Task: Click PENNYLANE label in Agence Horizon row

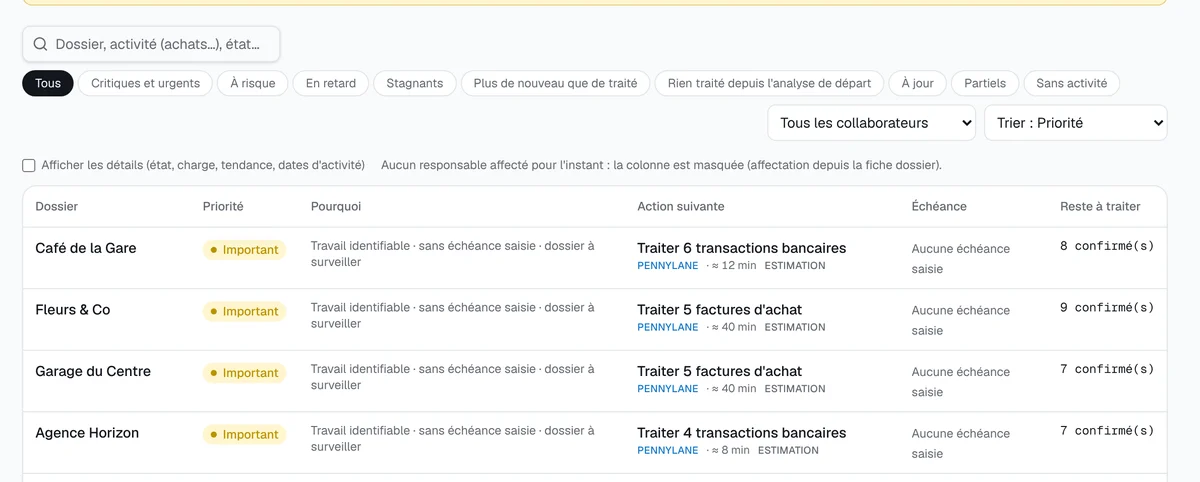Action: [668, 450]
